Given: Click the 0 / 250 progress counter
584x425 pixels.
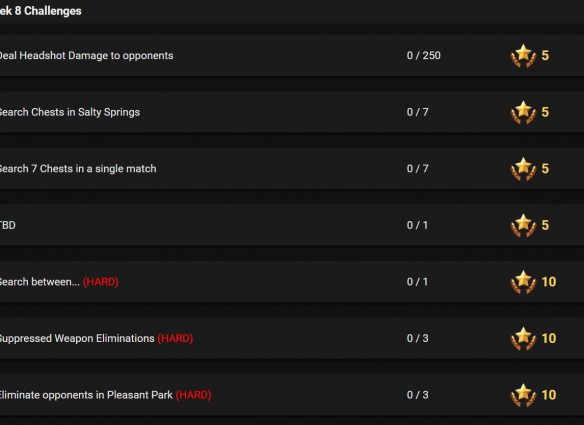Looking at the screenshot, I should coord(423,55).
